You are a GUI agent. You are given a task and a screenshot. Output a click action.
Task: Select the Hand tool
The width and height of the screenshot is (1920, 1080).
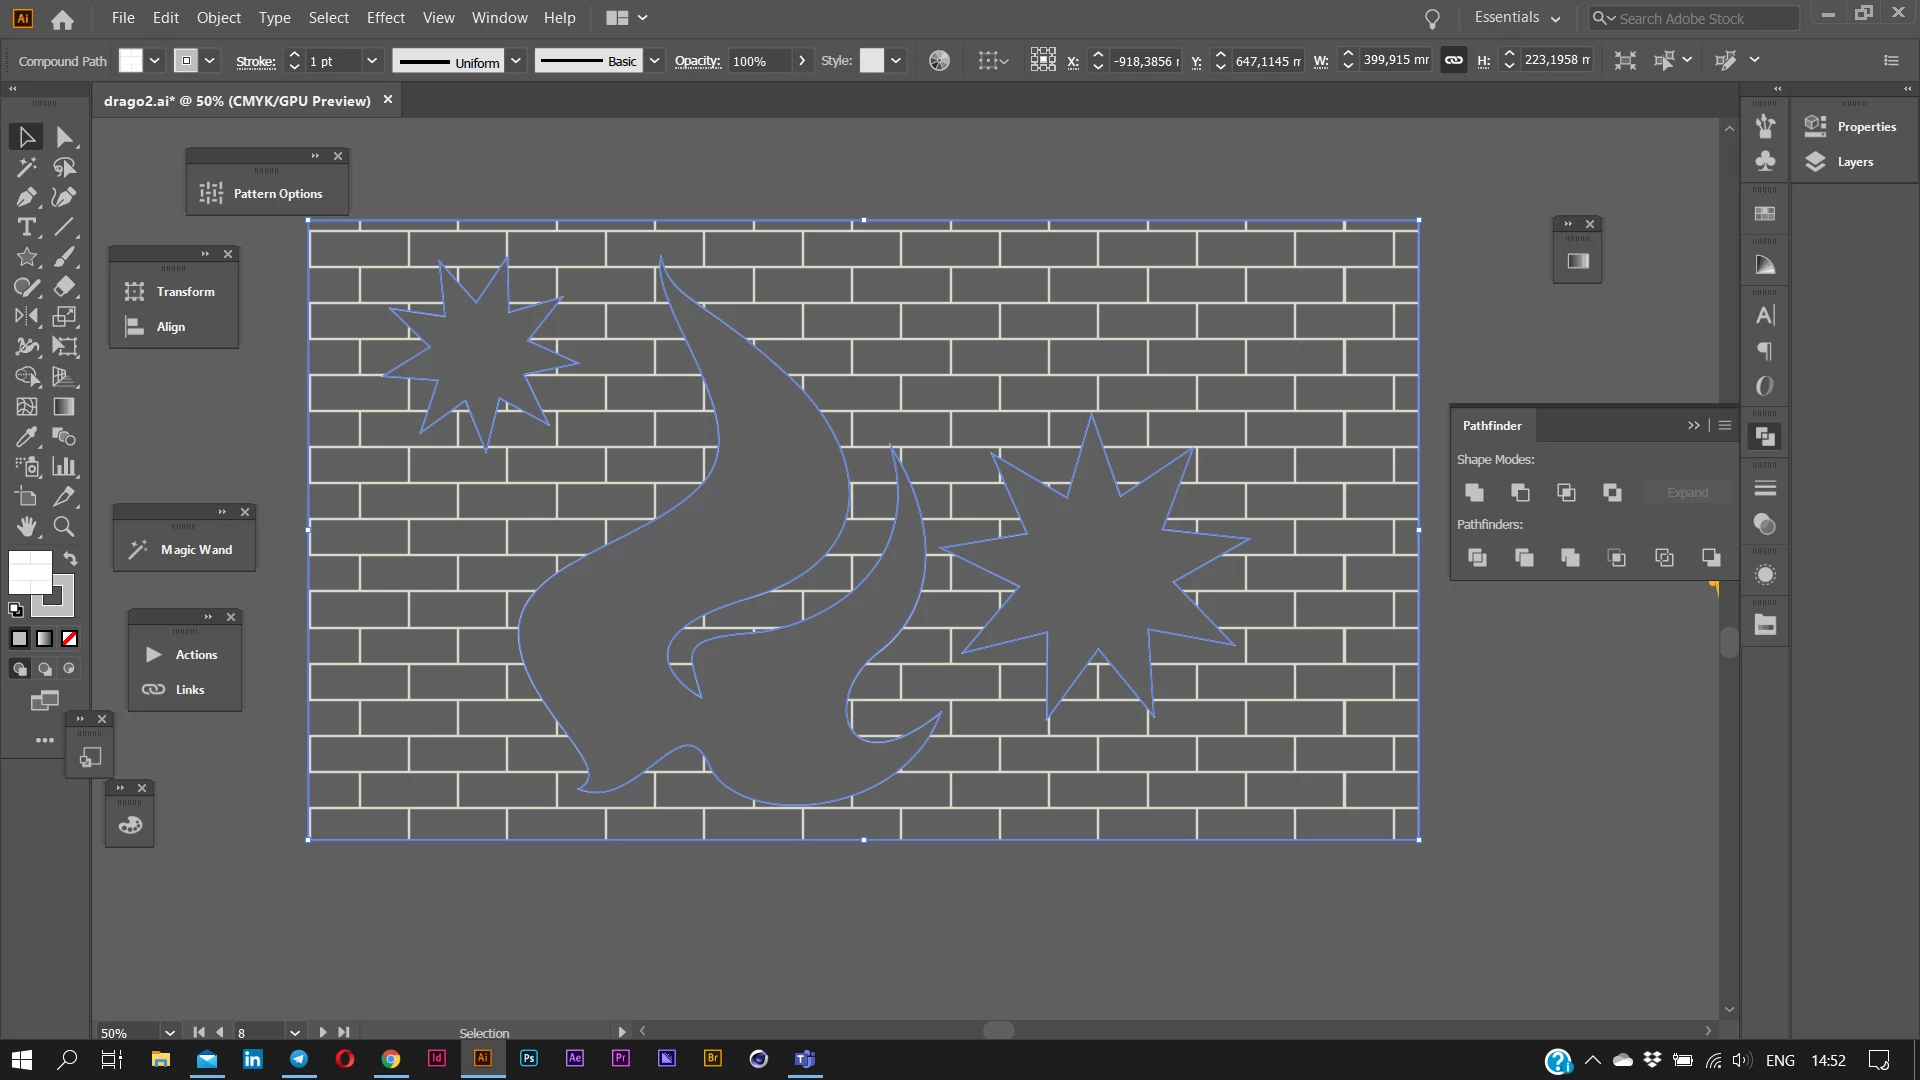(x=26, y=527)
